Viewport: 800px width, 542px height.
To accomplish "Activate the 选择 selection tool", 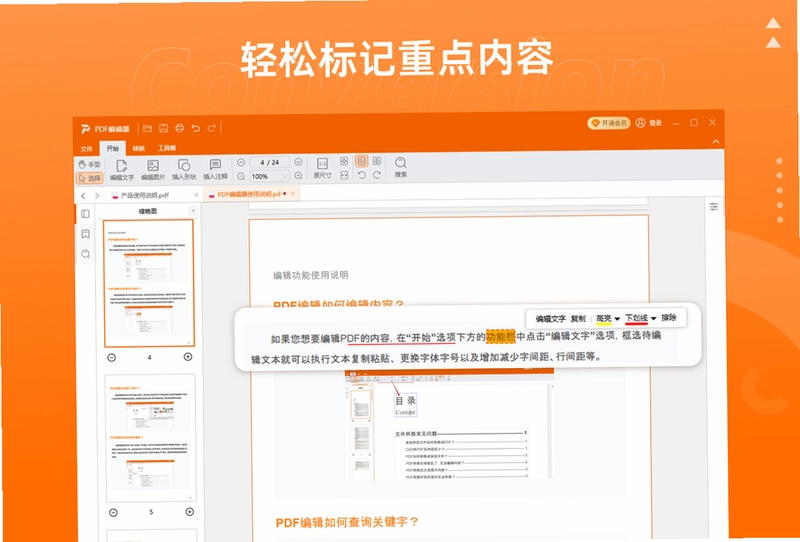I will (x=89, y=178).
